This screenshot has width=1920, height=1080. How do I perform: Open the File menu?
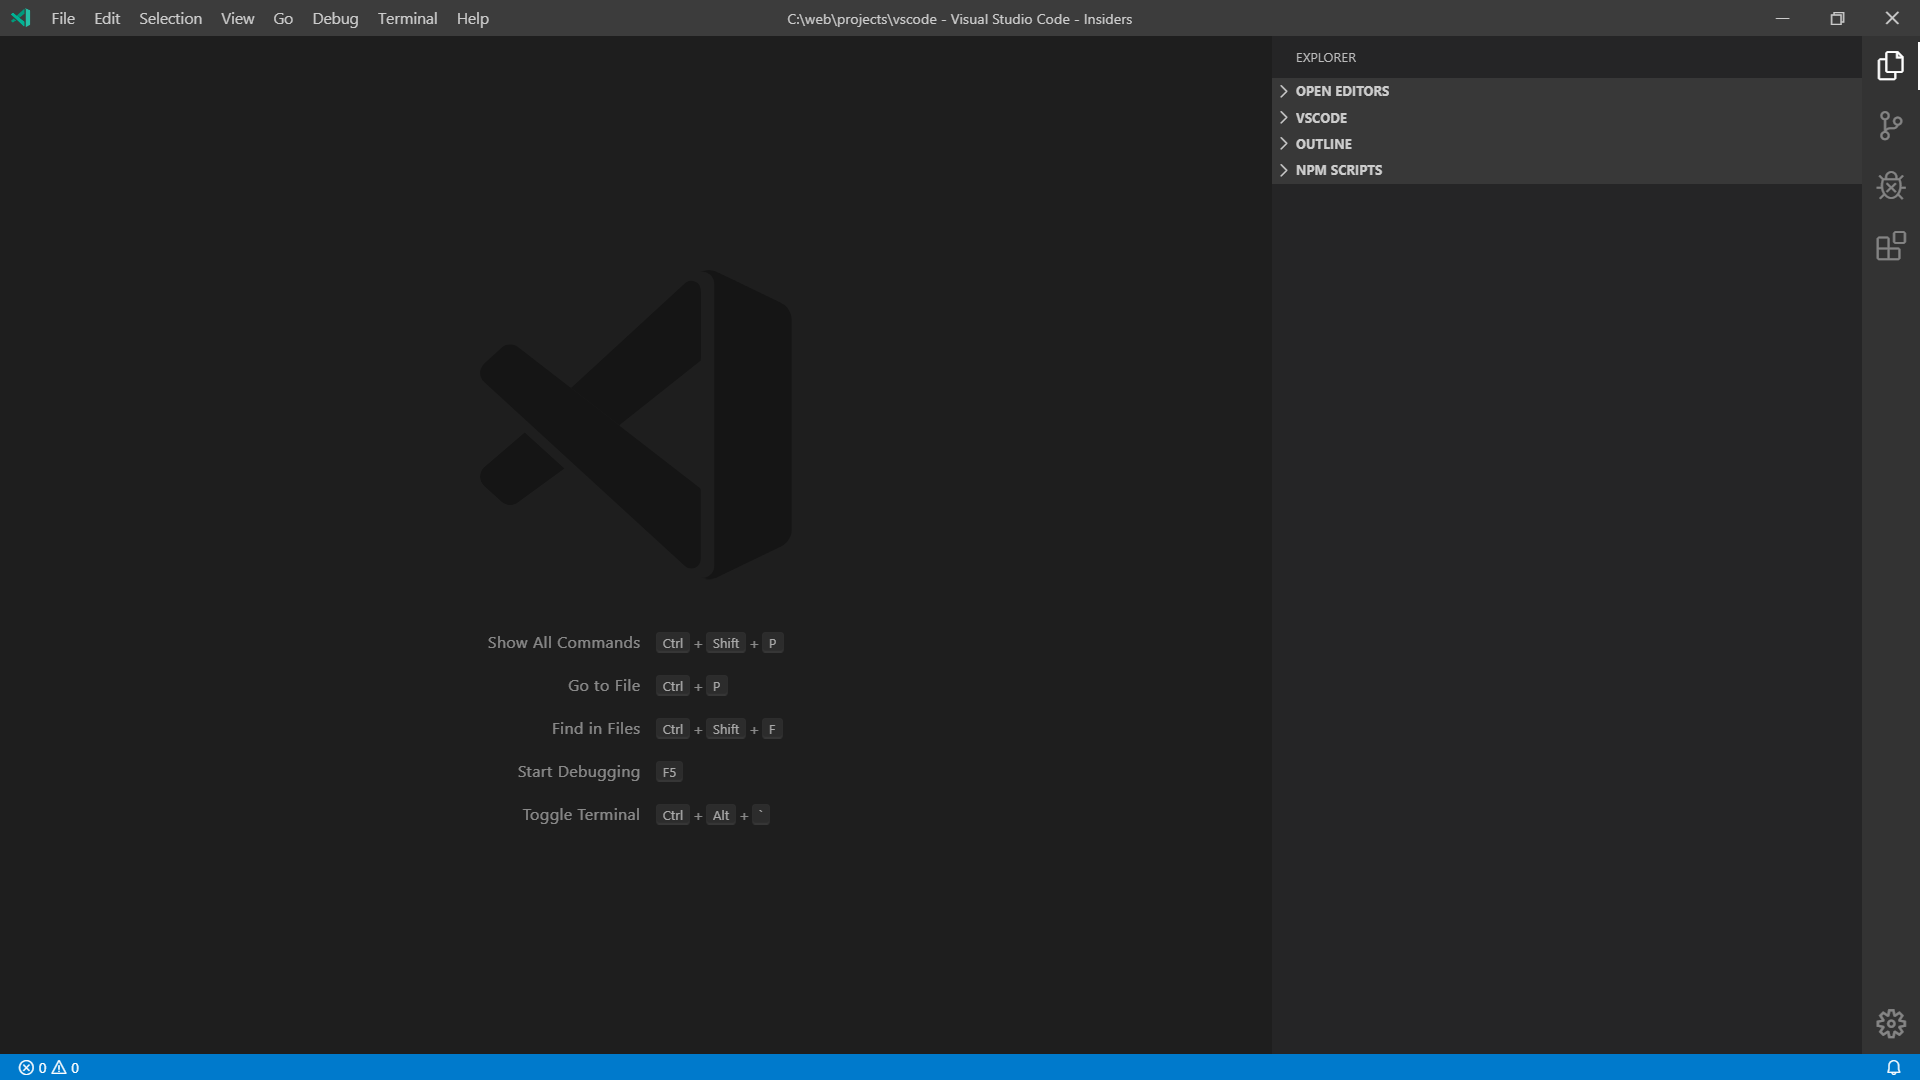(x=63, y=18)
